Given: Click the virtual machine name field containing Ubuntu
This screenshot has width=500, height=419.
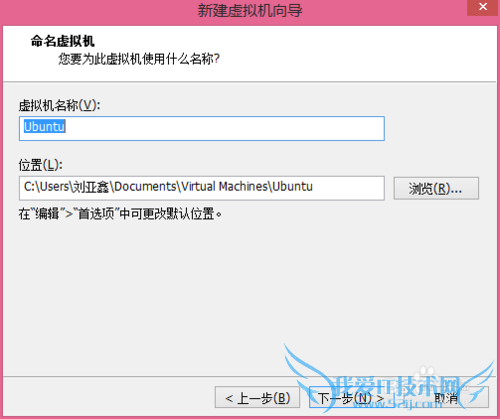Looking at the screenshot, I should tap(202, 128).
